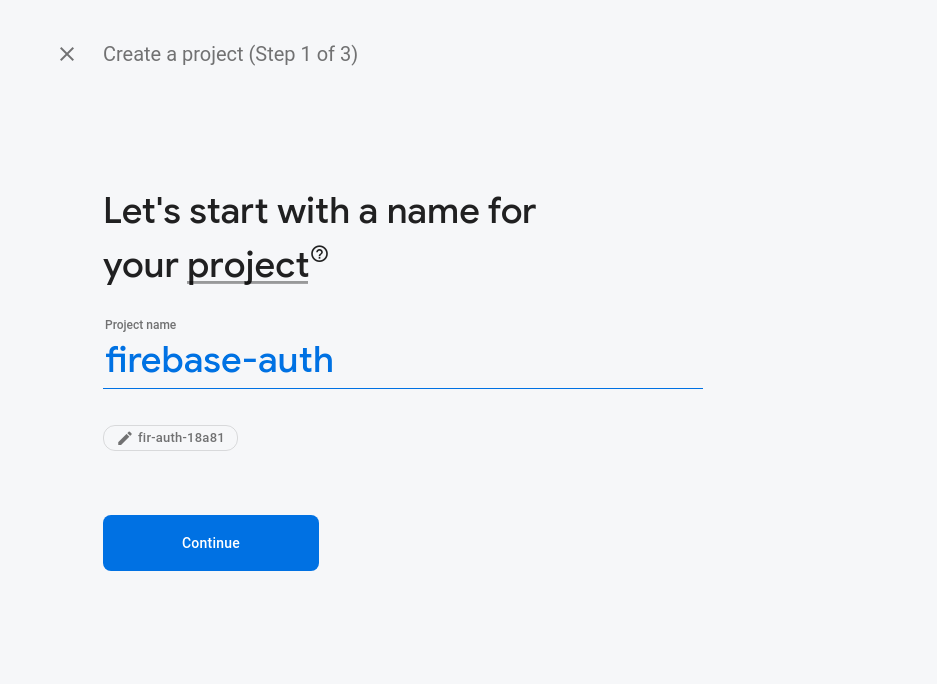
Task: Proceed to step 2 with Continue
Action: coord(211,543)
